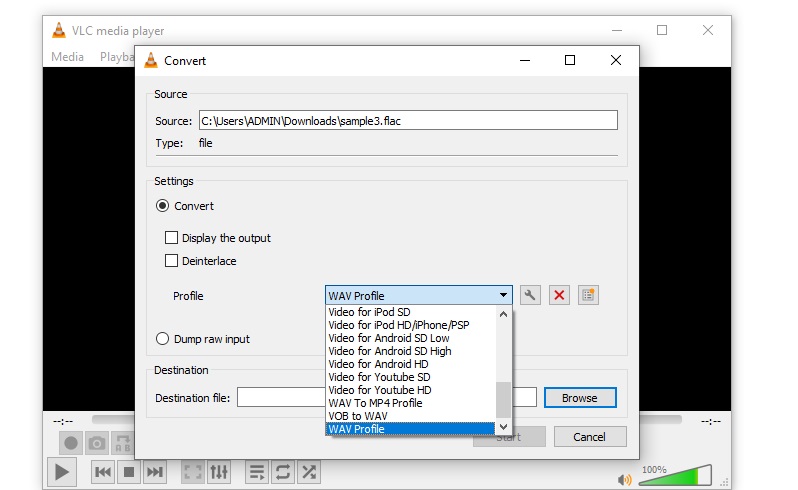Adjust the volume slider at 100%
The height and width of the screenshot is (490, 798).
tap(675, 475)
